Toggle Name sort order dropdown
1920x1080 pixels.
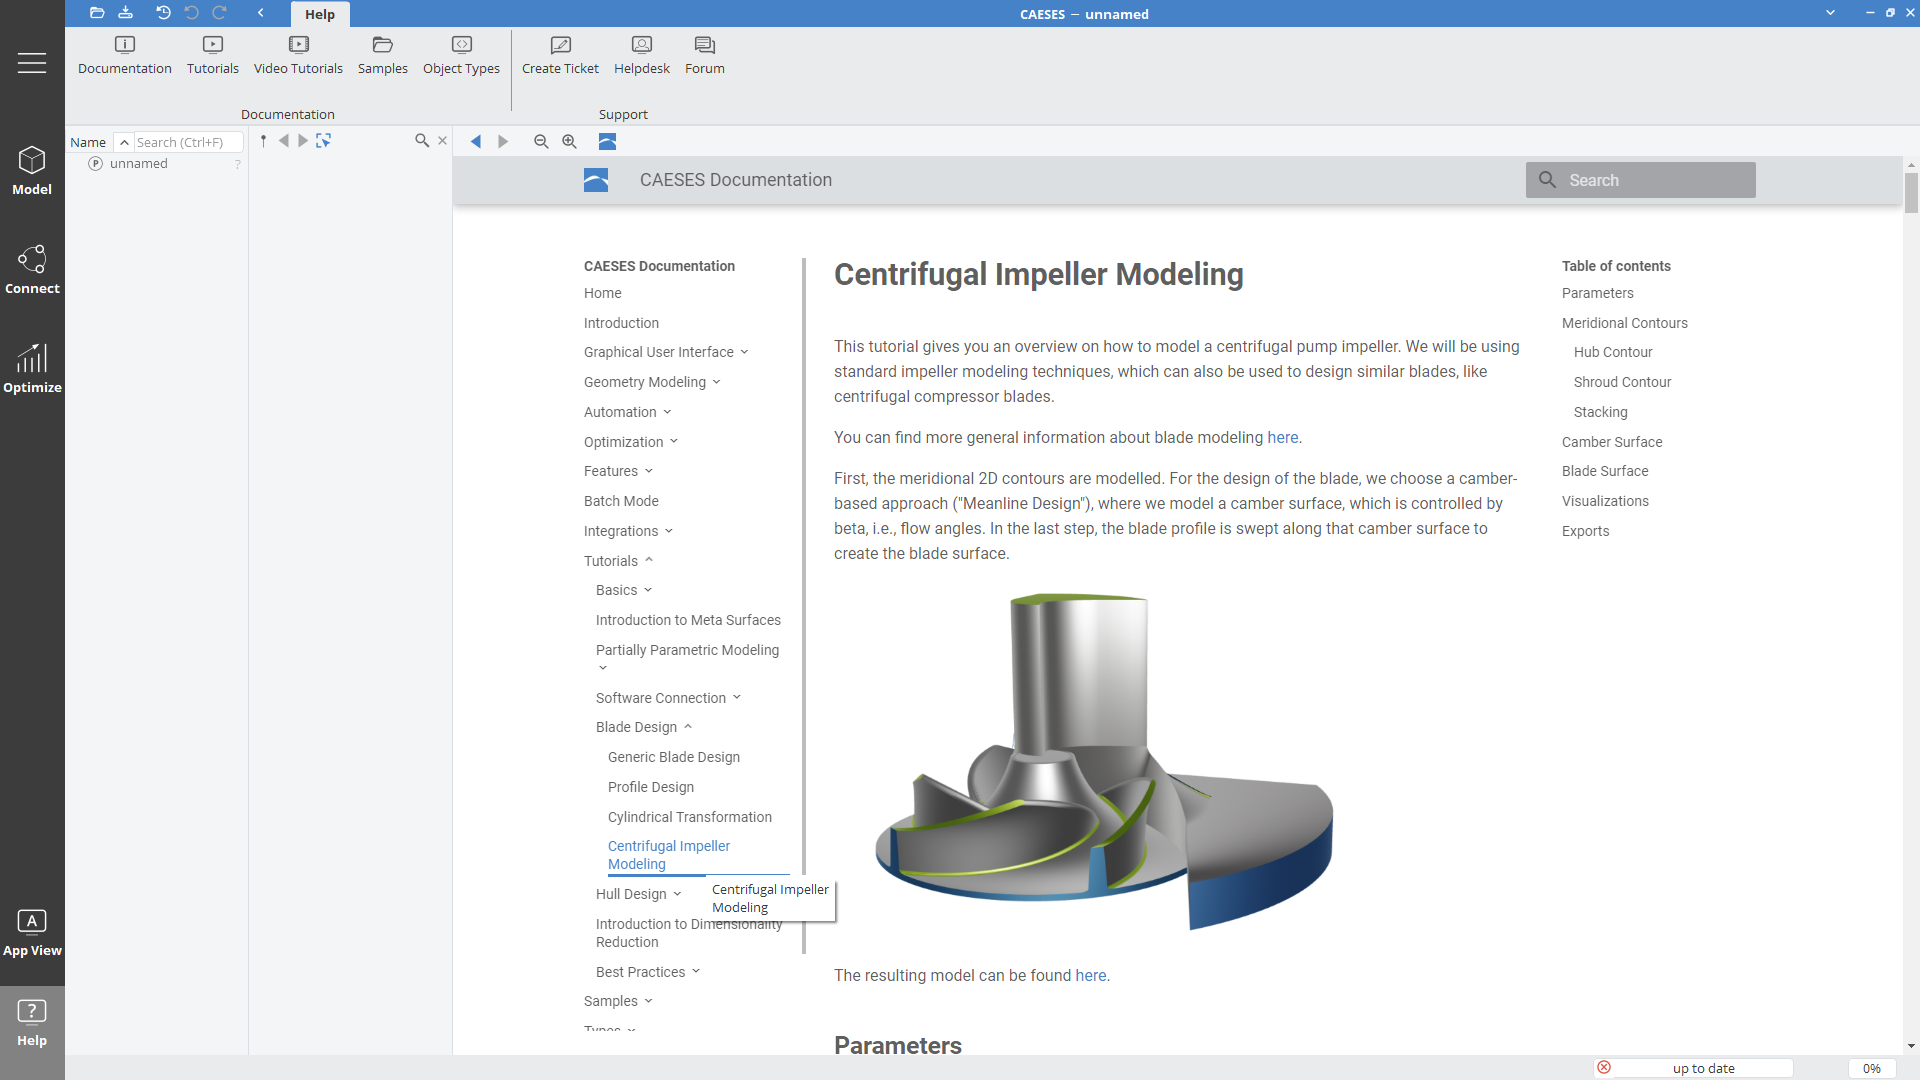(124, 142)
